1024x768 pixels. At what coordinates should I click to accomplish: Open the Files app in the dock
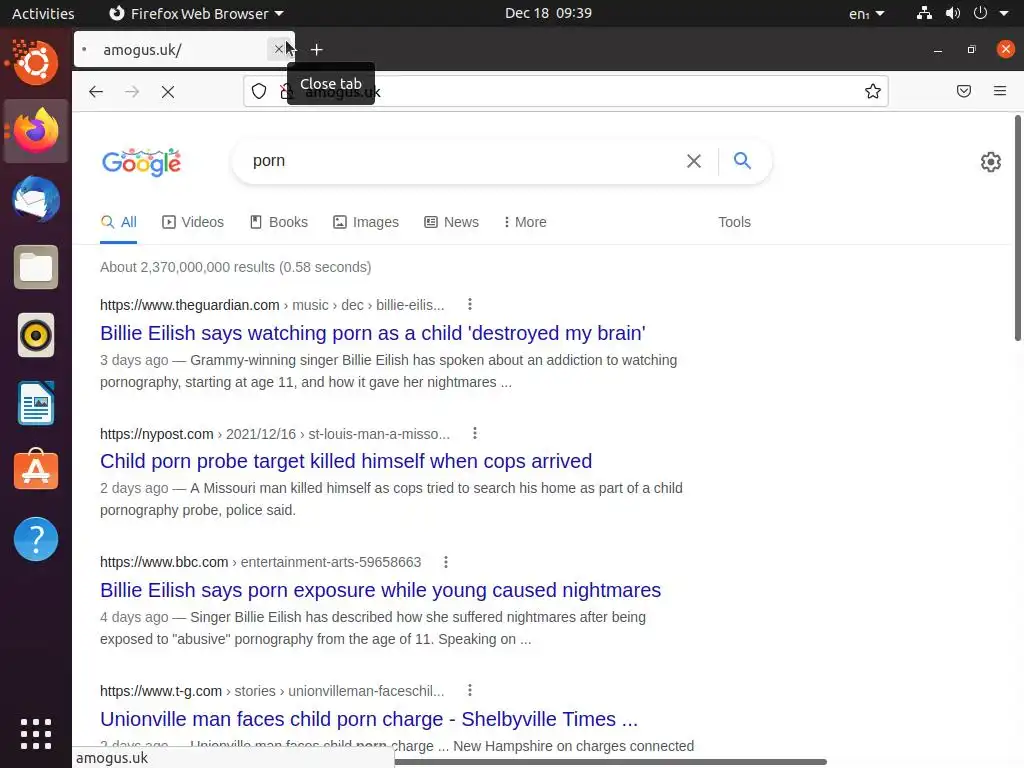pos(36,267)
